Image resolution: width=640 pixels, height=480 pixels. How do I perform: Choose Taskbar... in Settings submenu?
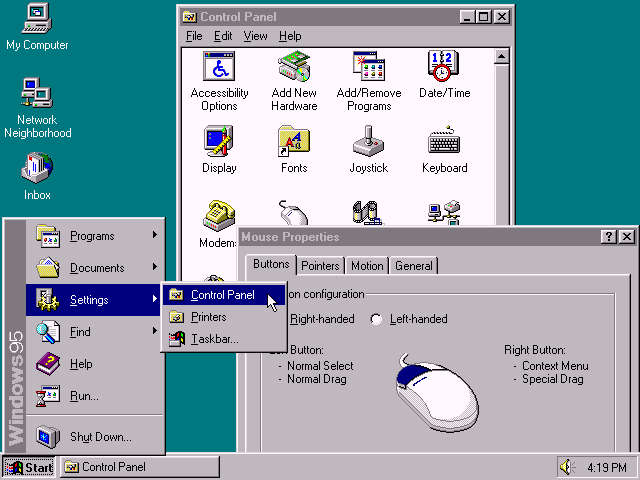224,339
